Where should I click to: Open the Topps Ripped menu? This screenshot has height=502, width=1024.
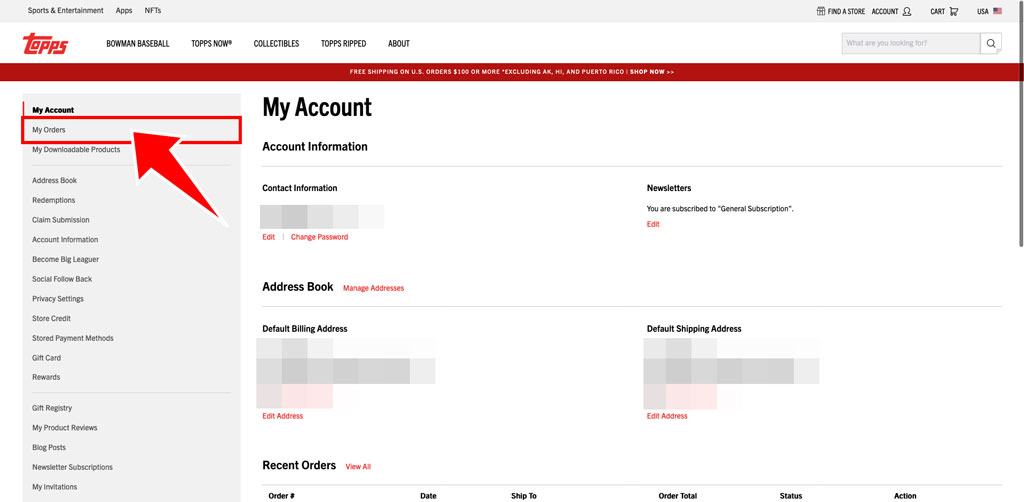pyautogui.click(x=344, y=44)
